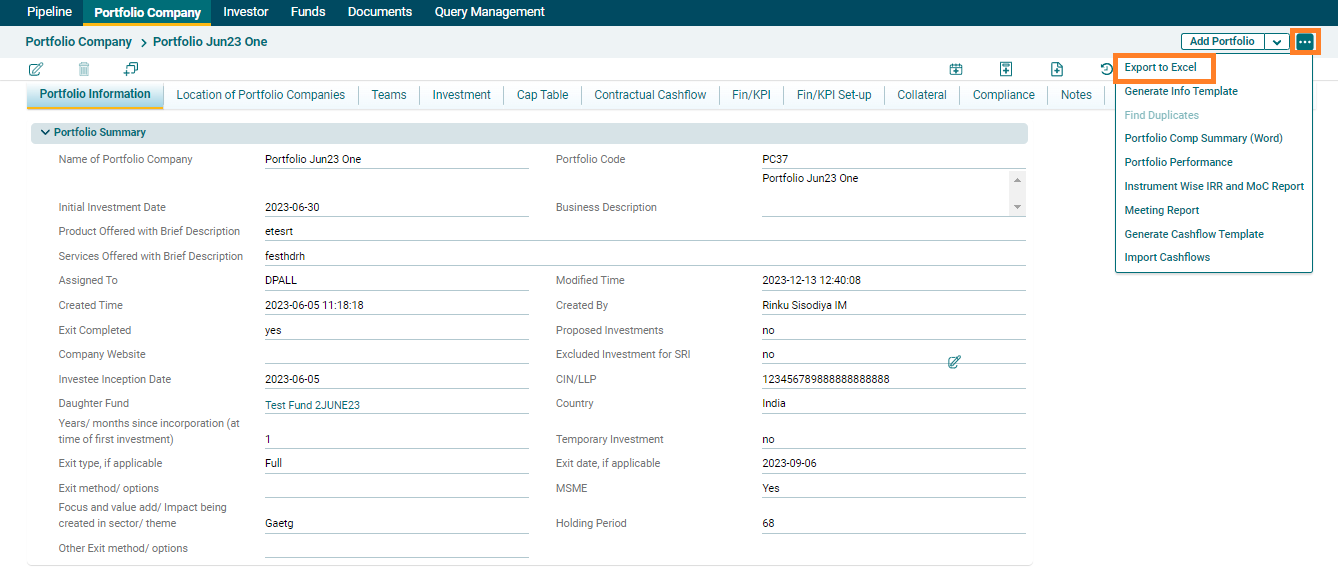
Task: Click the Name of Portfolio Company field
Action: [x=396, y=160]
